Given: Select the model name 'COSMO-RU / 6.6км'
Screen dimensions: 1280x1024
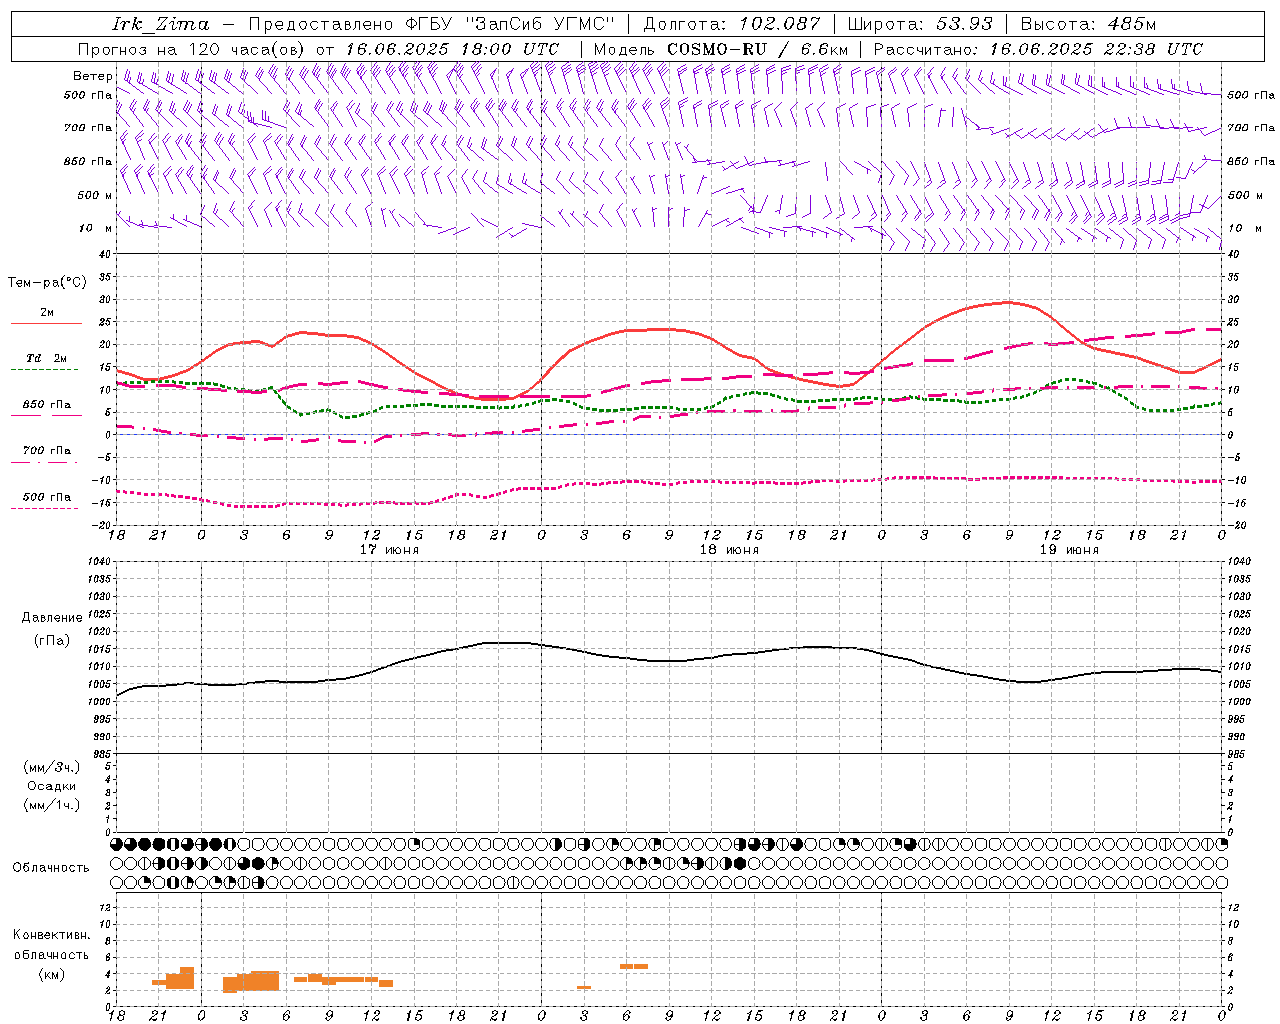Looking at the screenshot, I should (758, 49).
